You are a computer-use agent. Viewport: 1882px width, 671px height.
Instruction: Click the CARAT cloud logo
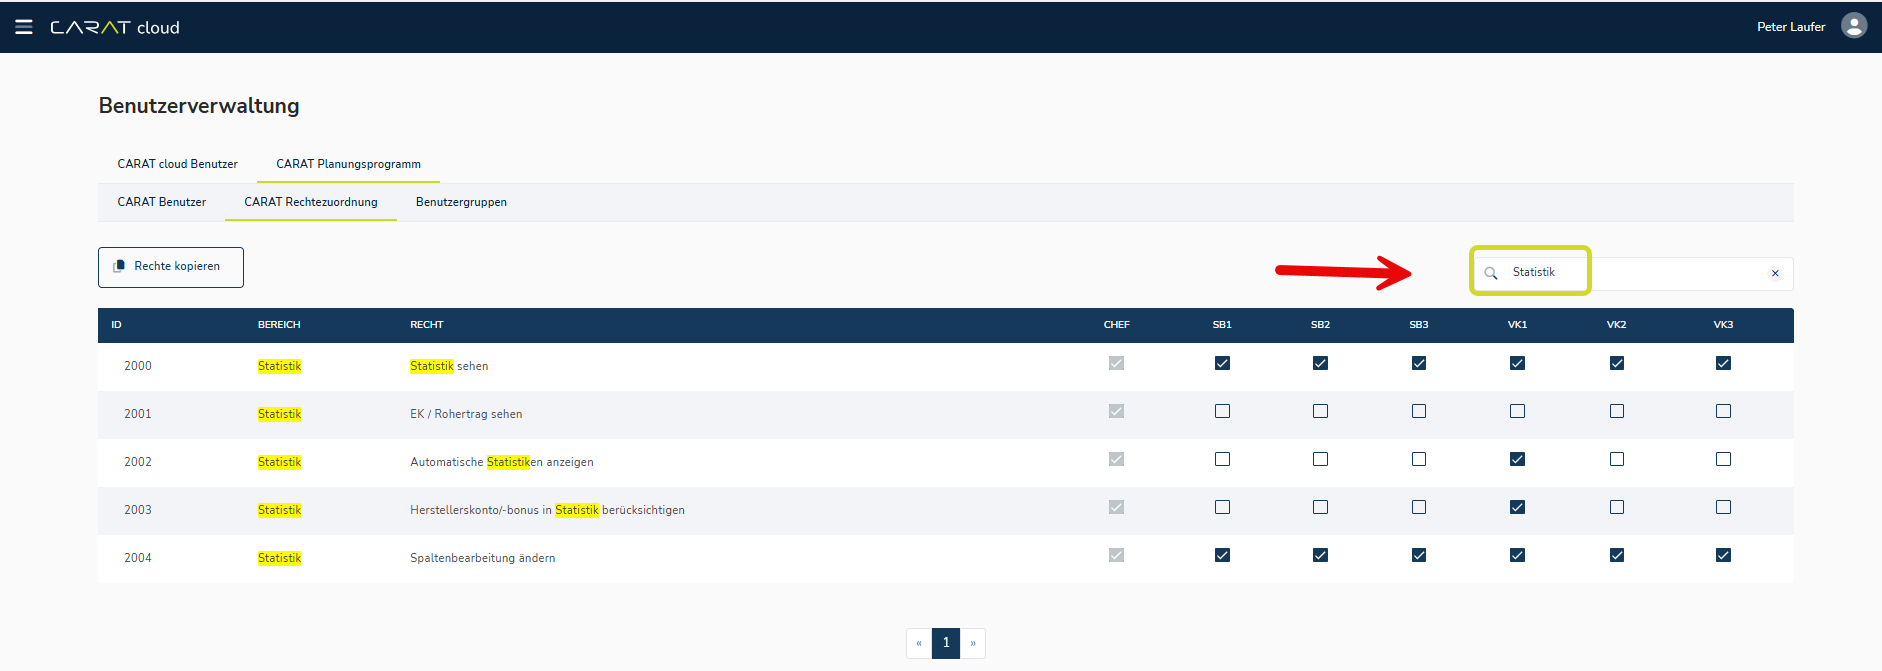pyautogui.click(x=115, y=27)
